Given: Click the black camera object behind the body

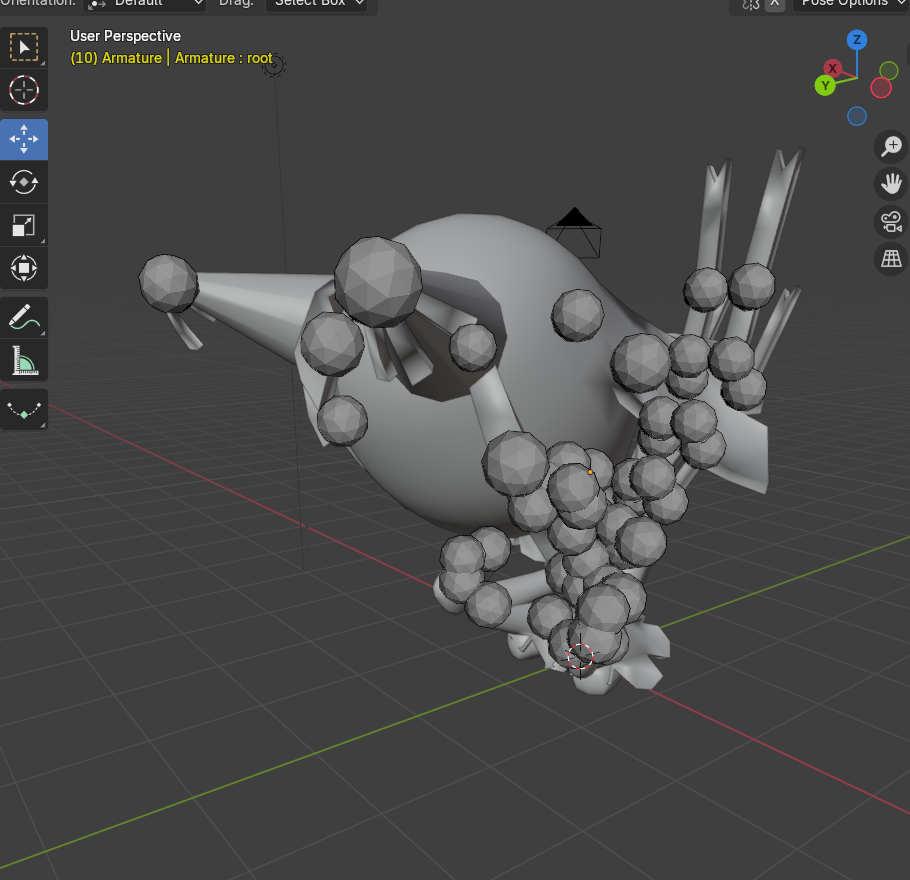Looking at the screenshot, I should click(574, 232).
